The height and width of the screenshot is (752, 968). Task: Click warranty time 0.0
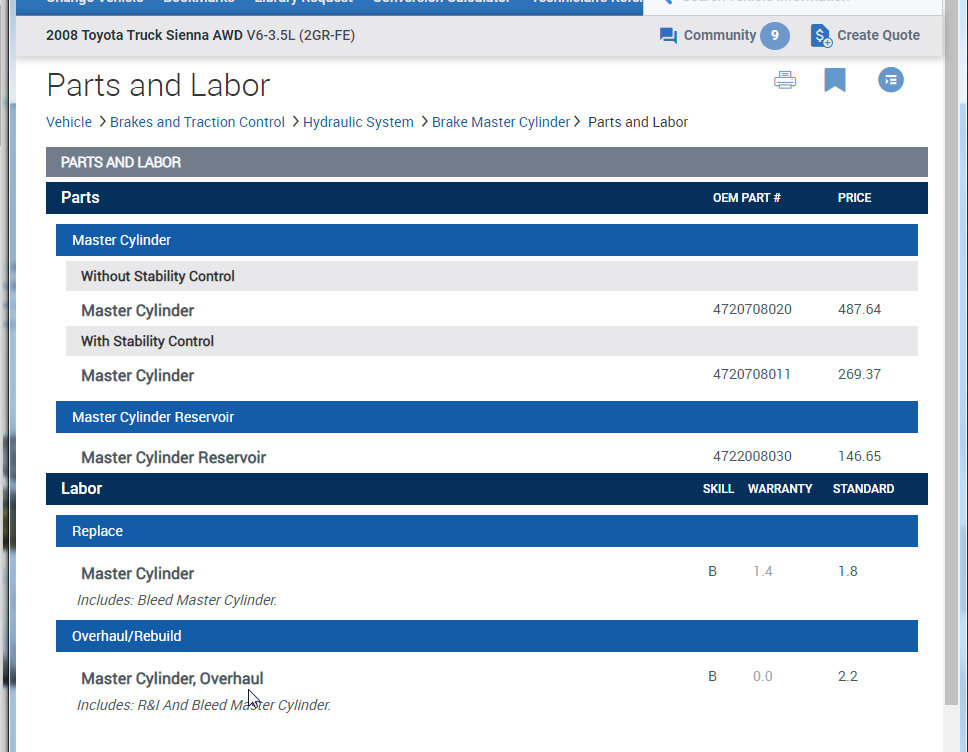tap(762, 676)
